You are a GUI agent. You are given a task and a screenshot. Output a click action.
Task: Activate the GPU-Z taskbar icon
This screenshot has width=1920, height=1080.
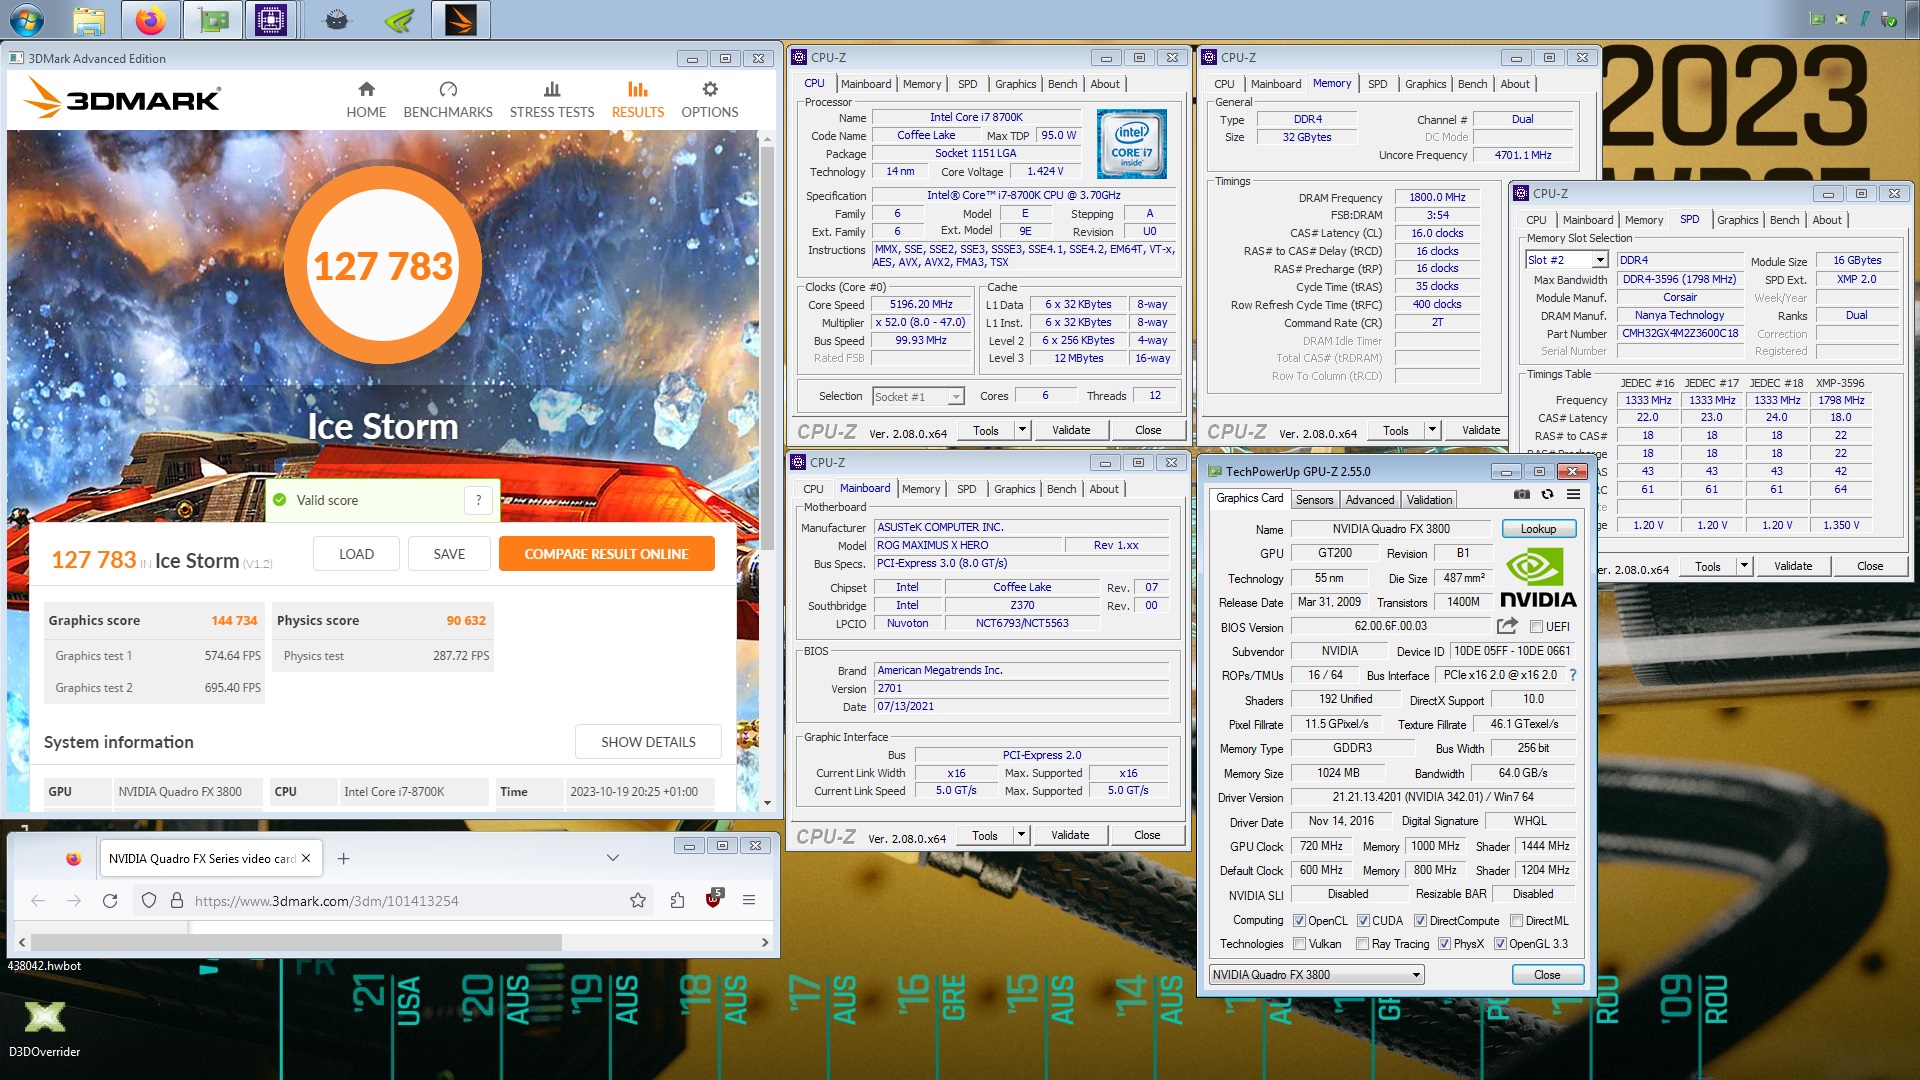213,19
